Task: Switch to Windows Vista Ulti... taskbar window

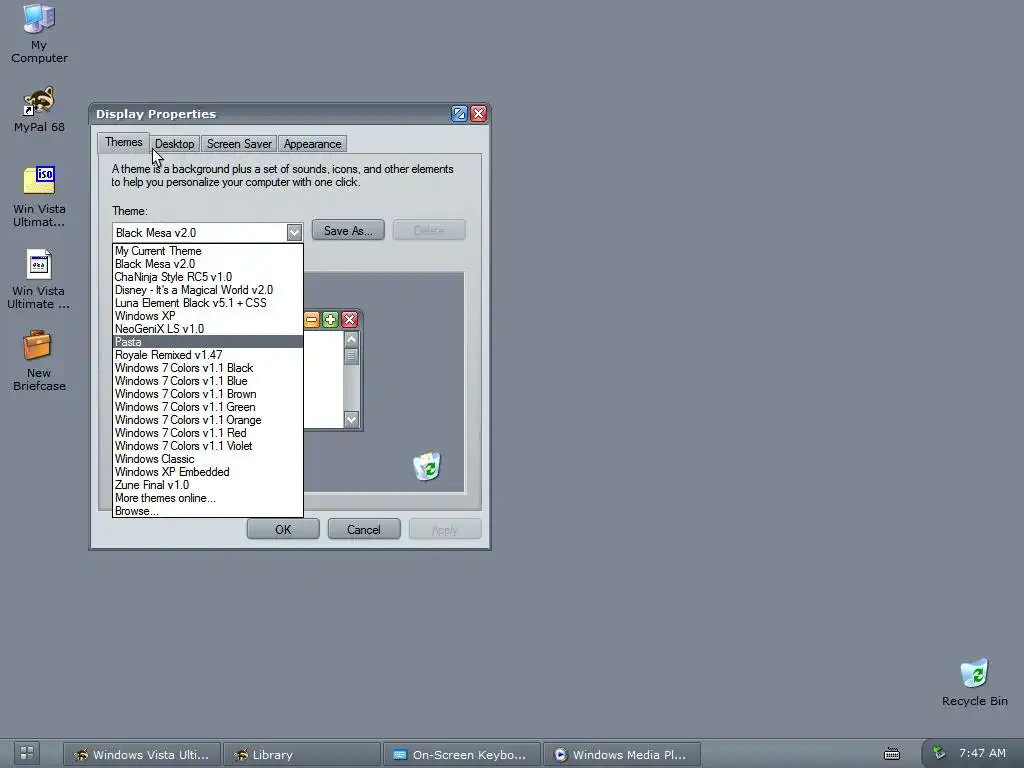Action: (x=142, y=754)
